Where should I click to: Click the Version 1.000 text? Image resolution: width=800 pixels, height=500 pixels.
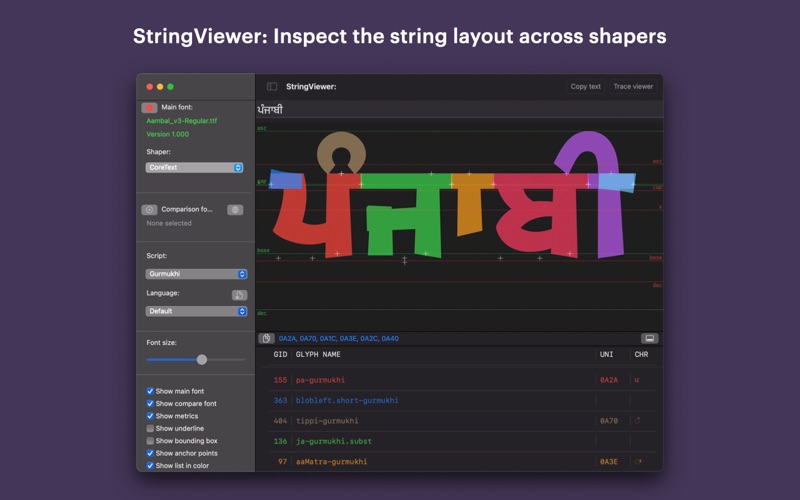click(x=167, y=134)
